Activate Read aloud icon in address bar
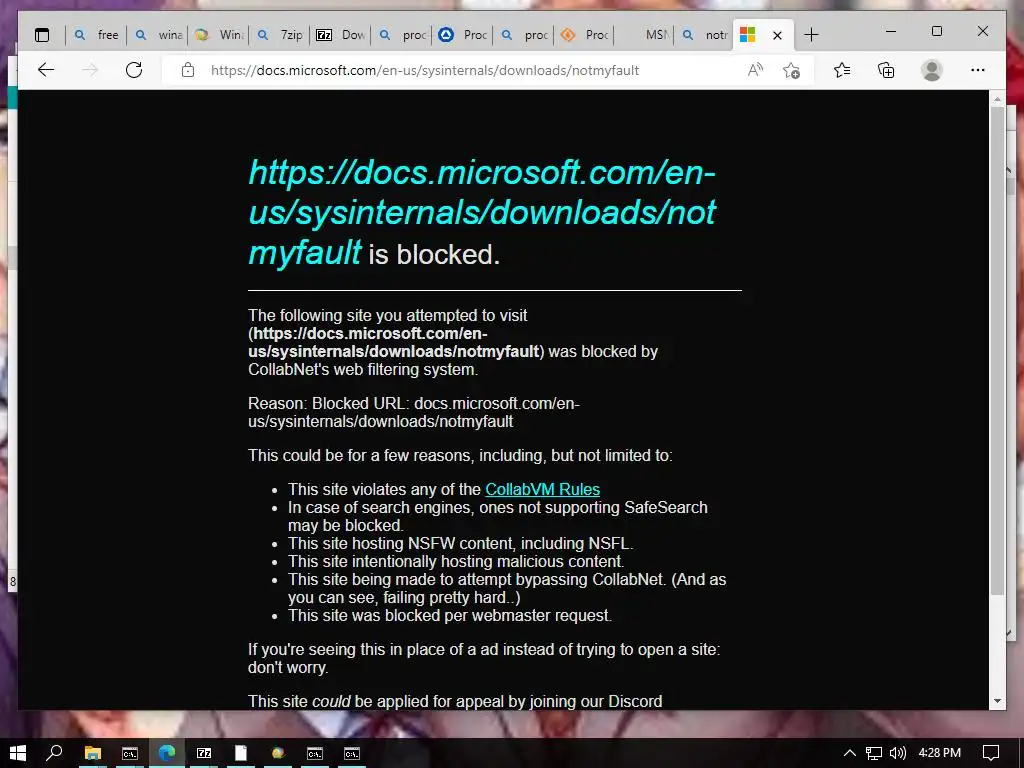 point(755,70)
